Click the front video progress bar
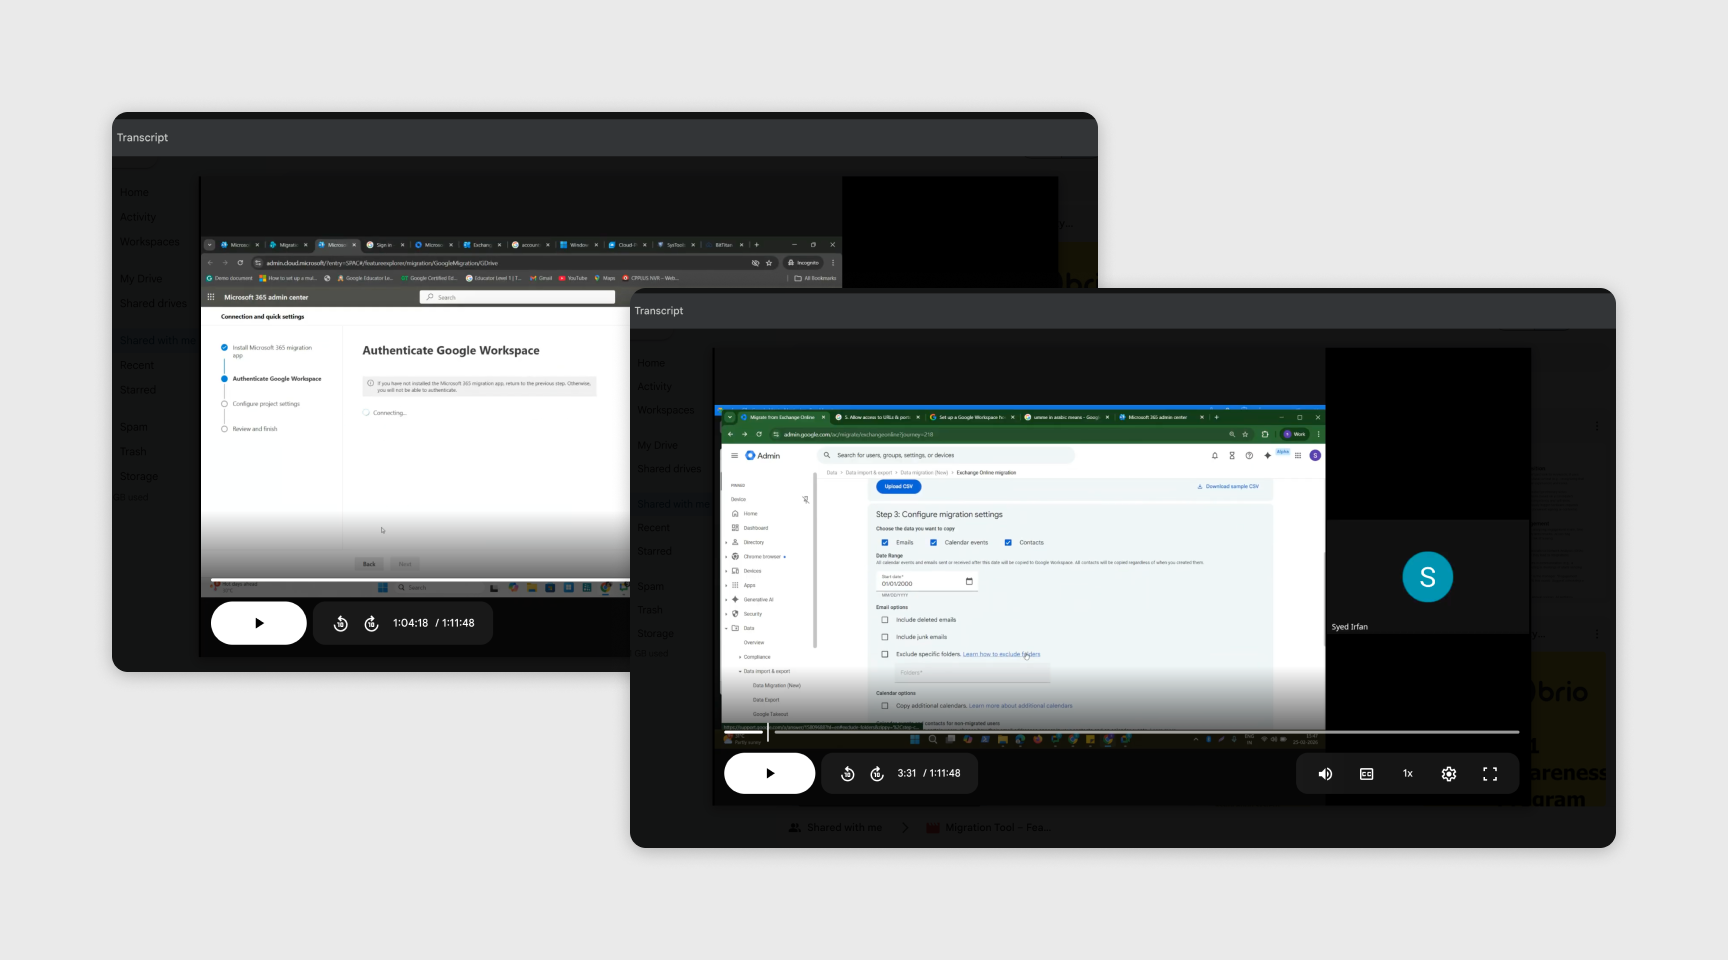1728x960 pixels. click(x=1121, y=732)
